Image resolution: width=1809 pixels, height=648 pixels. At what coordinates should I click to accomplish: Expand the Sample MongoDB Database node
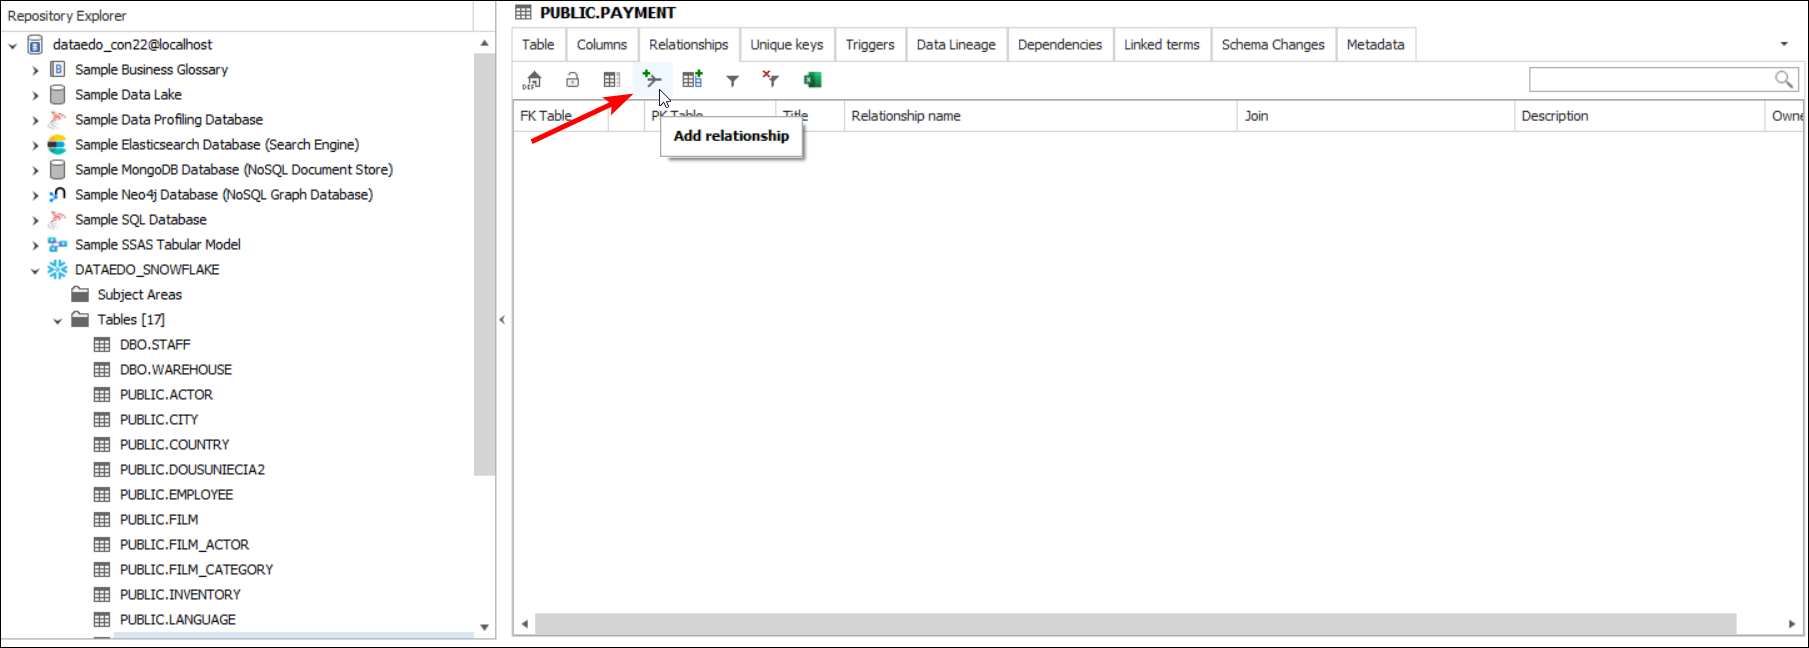pos(35,170)
